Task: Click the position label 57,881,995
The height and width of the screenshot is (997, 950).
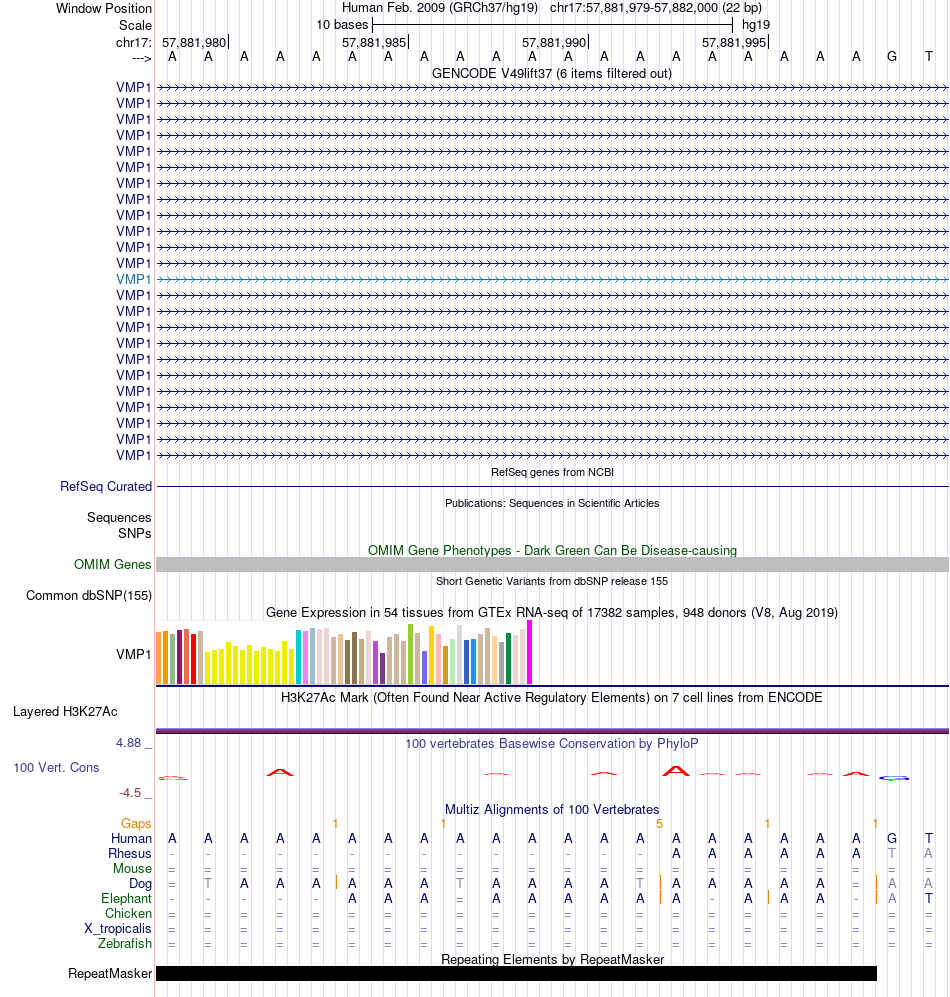Action: 734,43
